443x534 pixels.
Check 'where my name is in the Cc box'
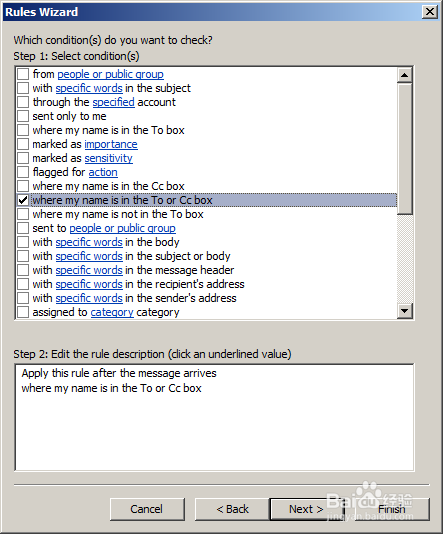23,186
